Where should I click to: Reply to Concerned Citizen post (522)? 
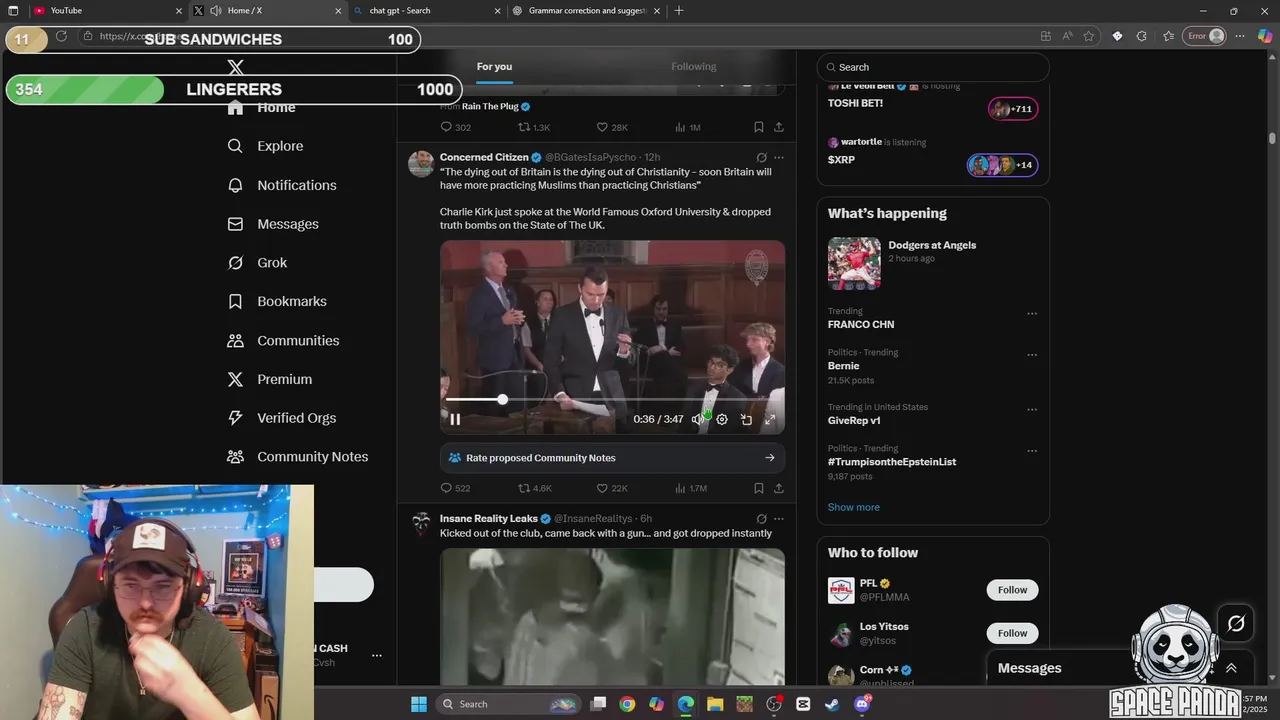point(456,488)
